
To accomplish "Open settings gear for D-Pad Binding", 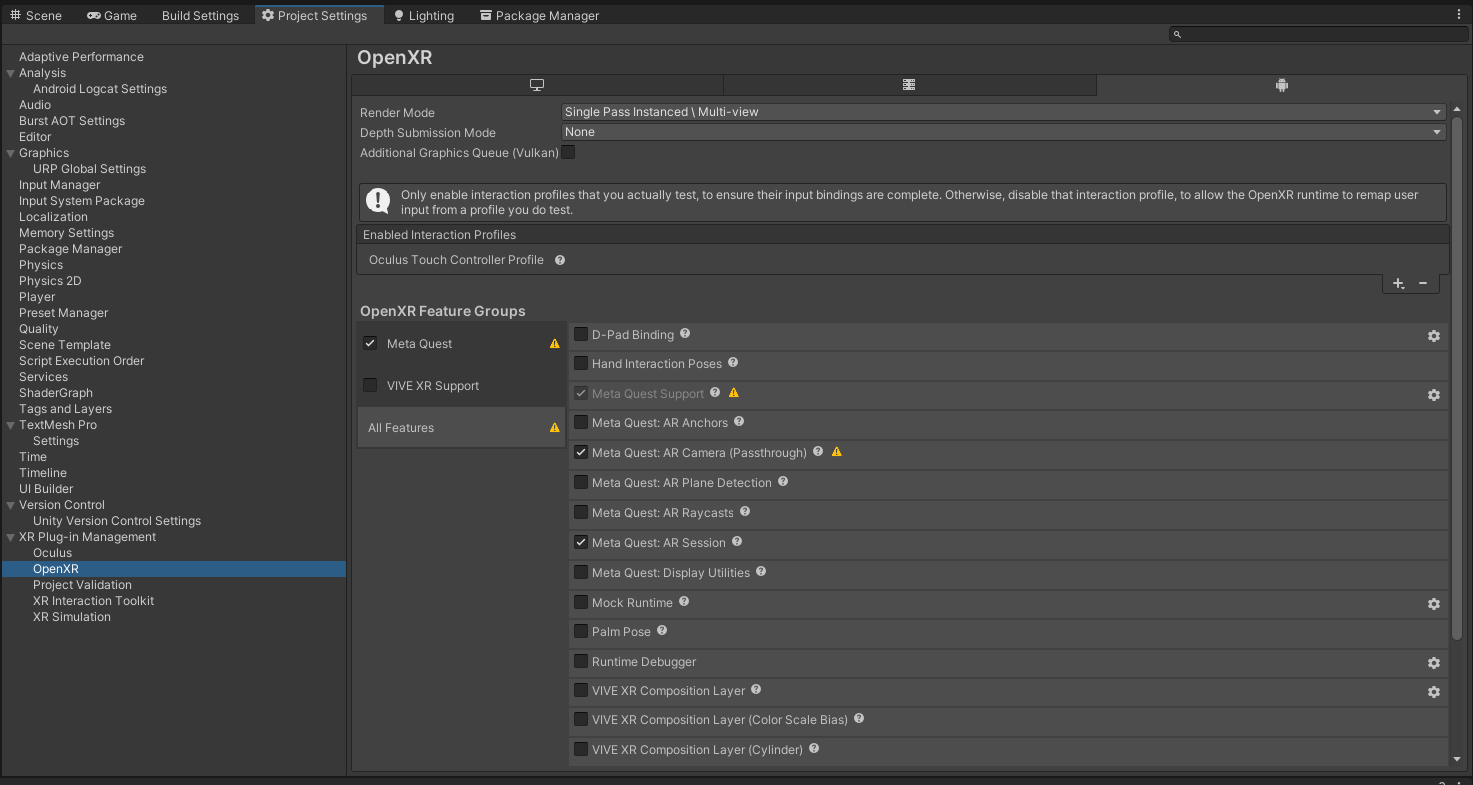I will pos(1433,336).
